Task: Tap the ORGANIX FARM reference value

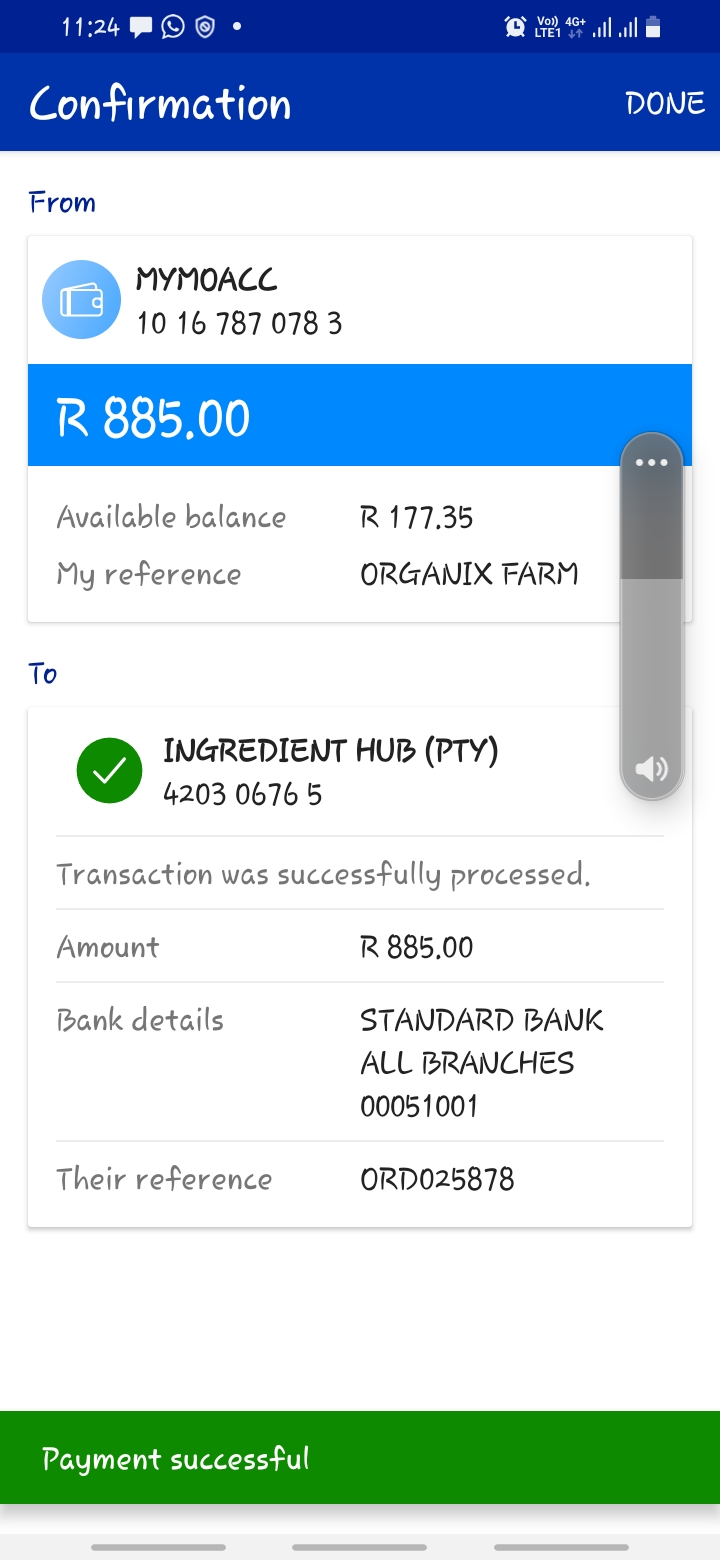Action: (x=469, y=574)
